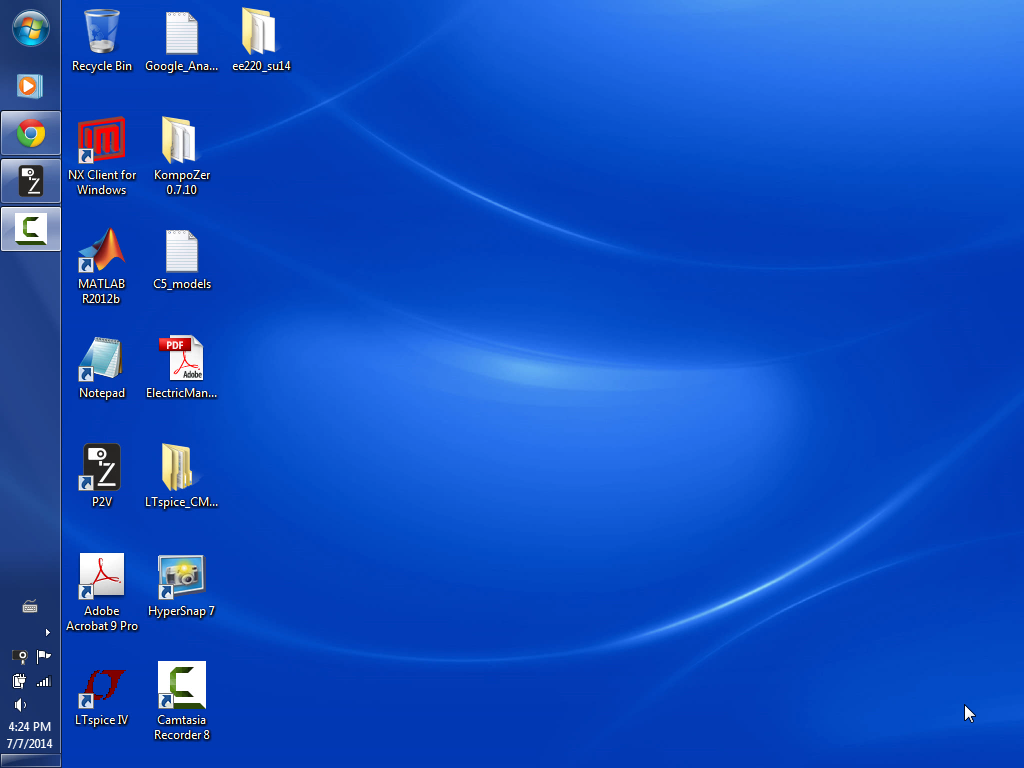1024x768 pixels.
Task: Switch to Google Chrome in taskbar
Action: [31, 133]
